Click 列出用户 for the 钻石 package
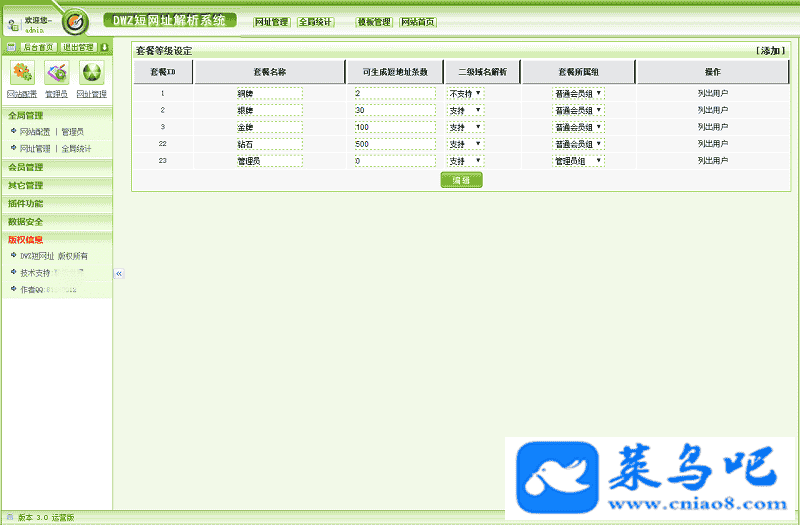 point(713,143)
